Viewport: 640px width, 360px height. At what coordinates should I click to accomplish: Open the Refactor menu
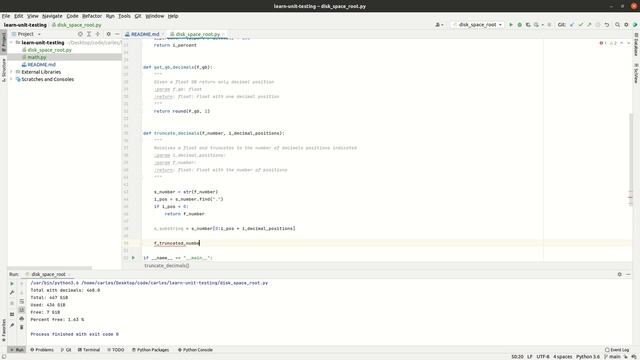(92, 16)
